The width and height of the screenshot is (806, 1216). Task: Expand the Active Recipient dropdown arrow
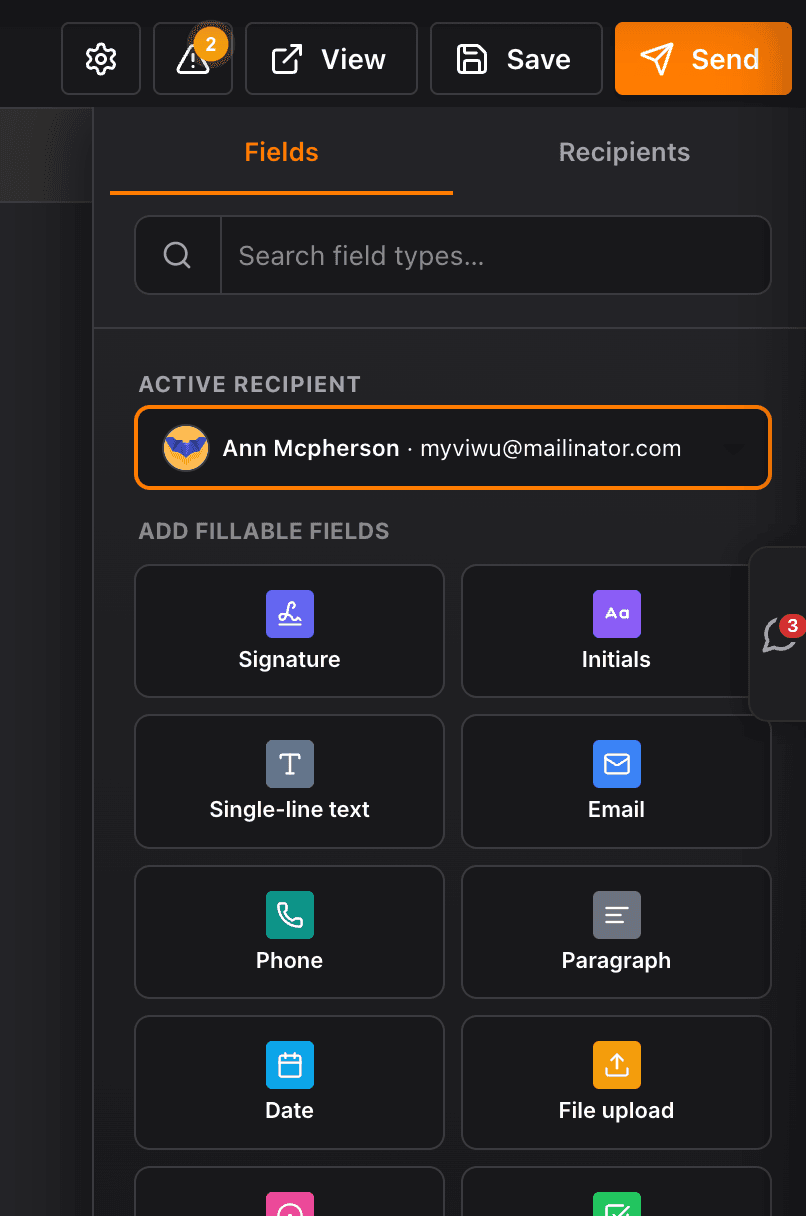[735, 448]
